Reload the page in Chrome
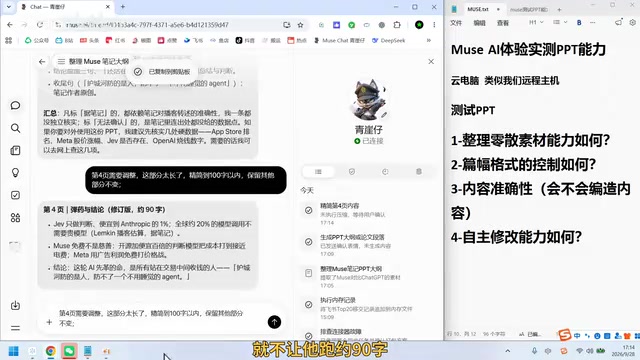Screen dimensions: 640x360 click(x=40, y=25)
